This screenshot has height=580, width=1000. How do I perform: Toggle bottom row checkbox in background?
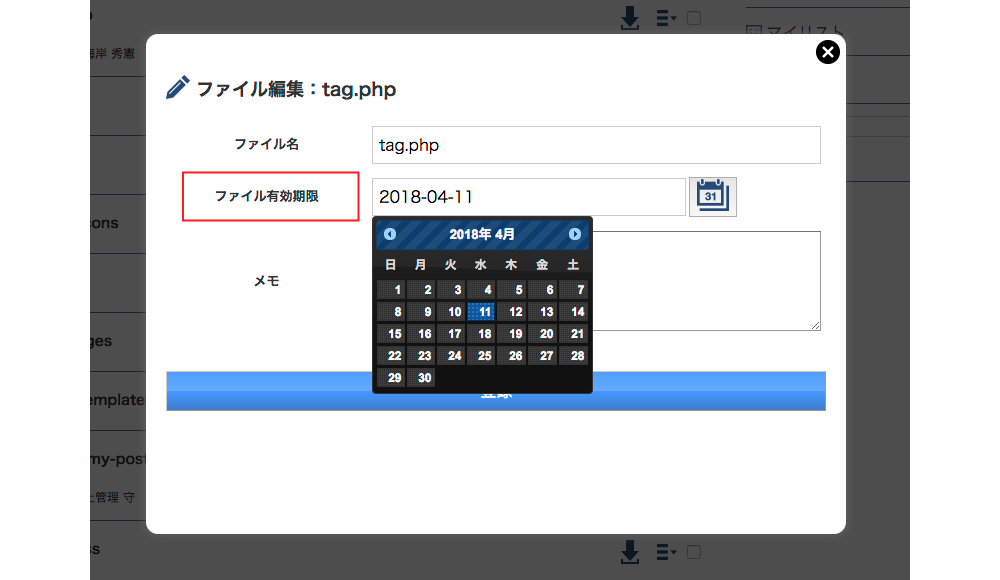tap(694, 552)
